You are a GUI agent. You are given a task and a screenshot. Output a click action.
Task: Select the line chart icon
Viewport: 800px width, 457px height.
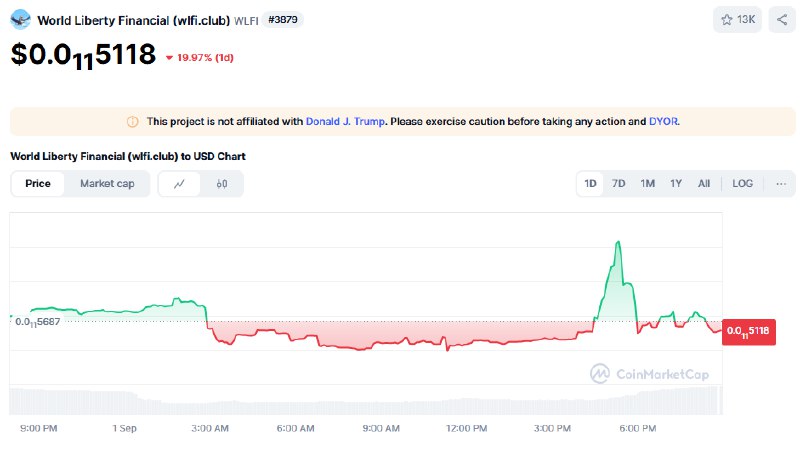[x=179, y=184]
